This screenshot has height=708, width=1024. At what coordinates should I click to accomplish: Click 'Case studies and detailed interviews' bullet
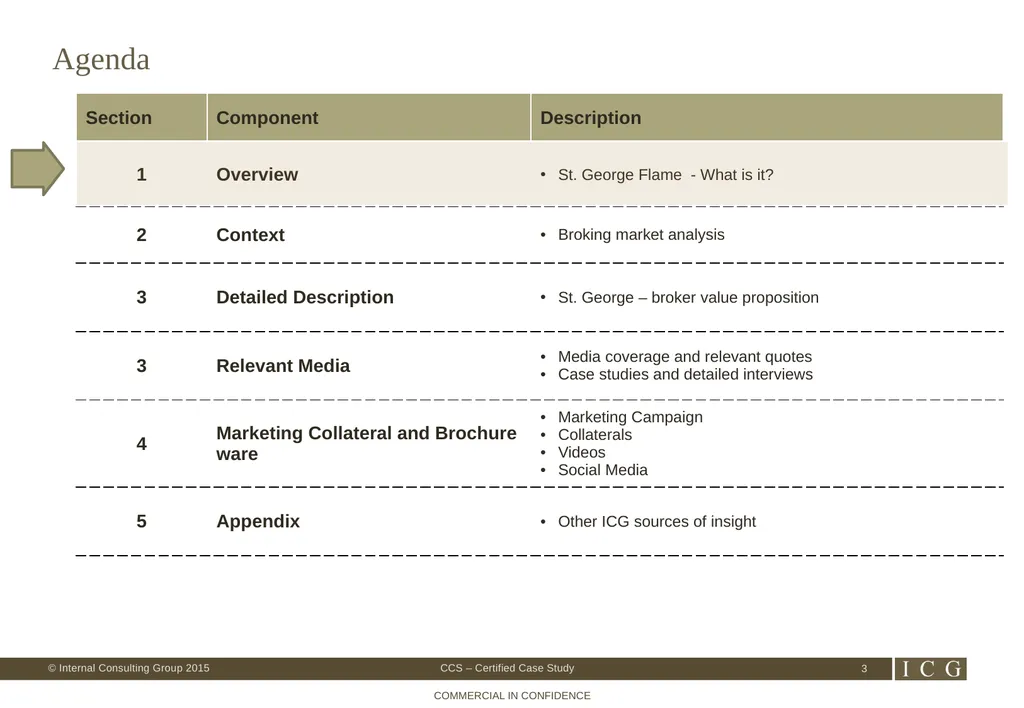coord(685,374)
